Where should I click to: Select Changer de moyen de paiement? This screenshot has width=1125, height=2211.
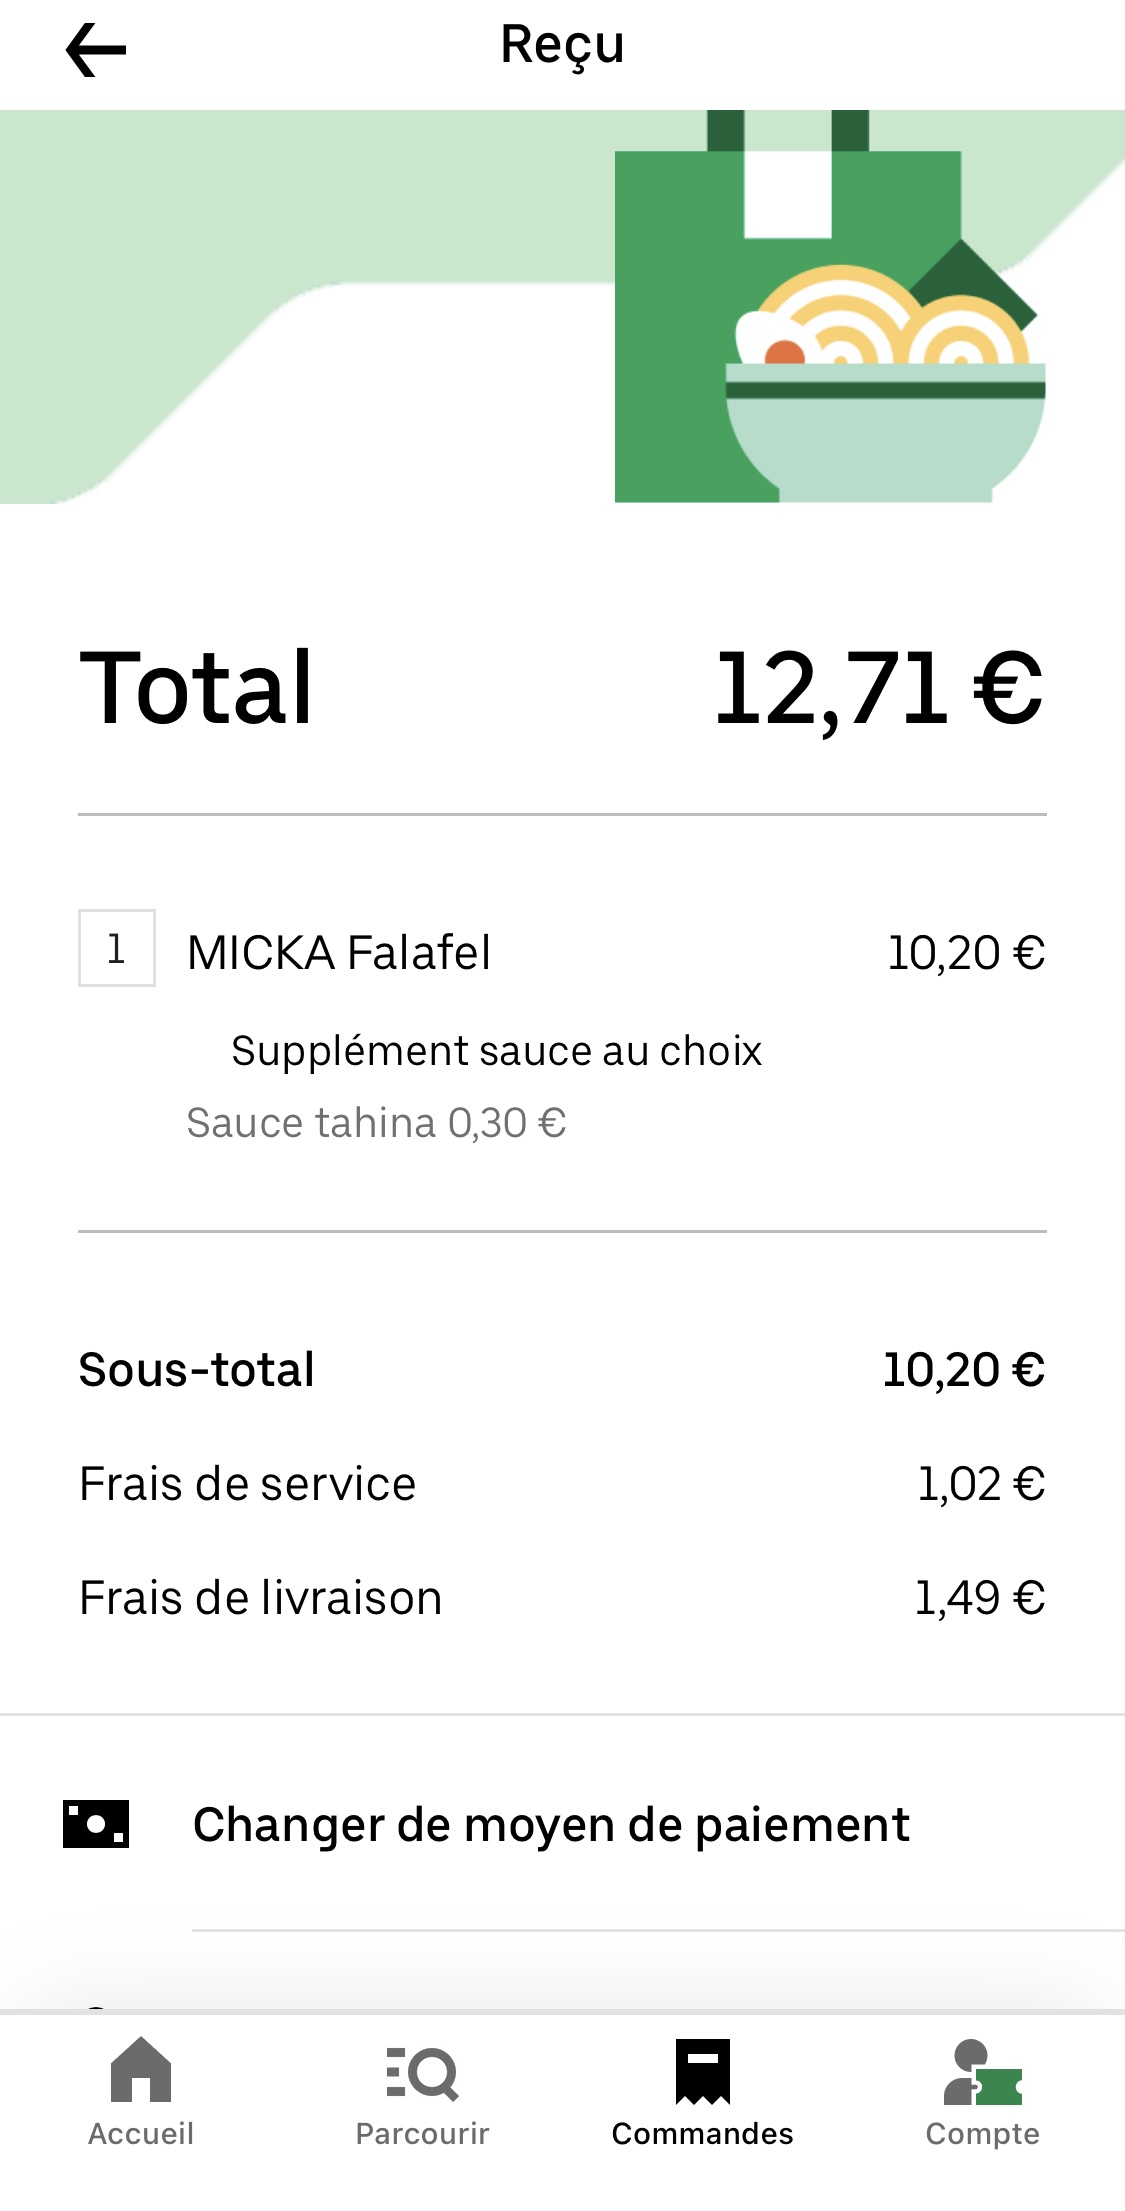(x=551, y=1825)
